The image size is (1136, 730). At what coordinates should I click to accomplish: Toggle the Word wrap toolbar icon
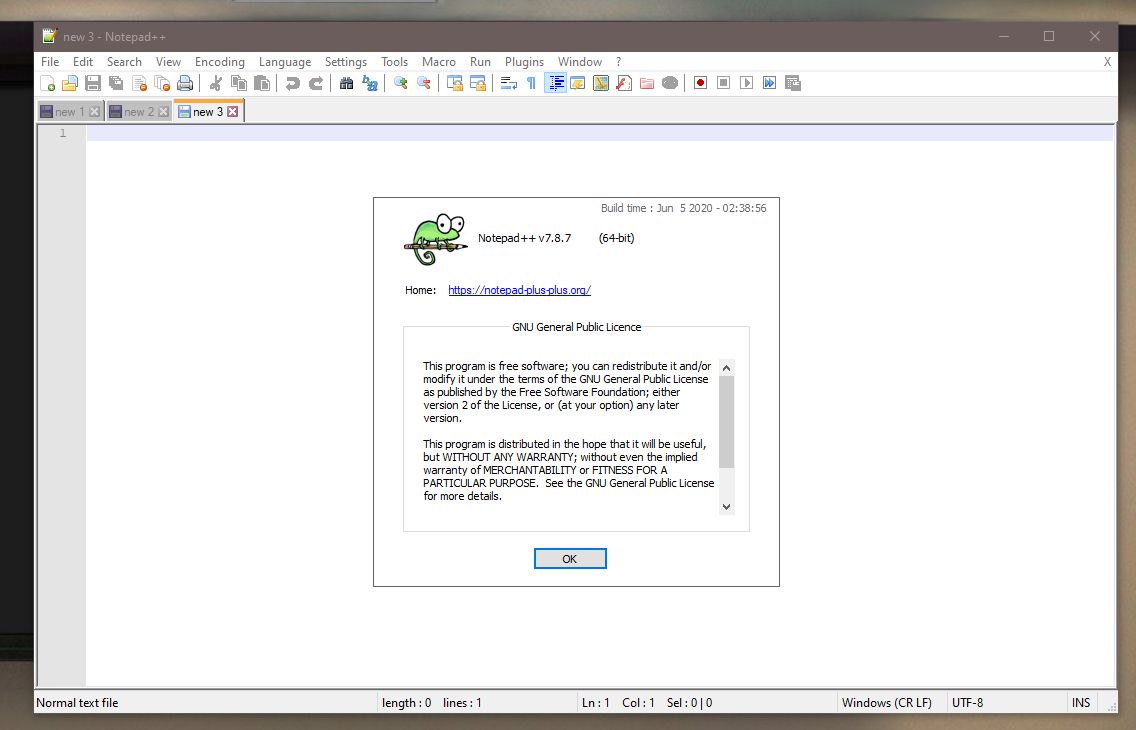[x=509, y=83]
